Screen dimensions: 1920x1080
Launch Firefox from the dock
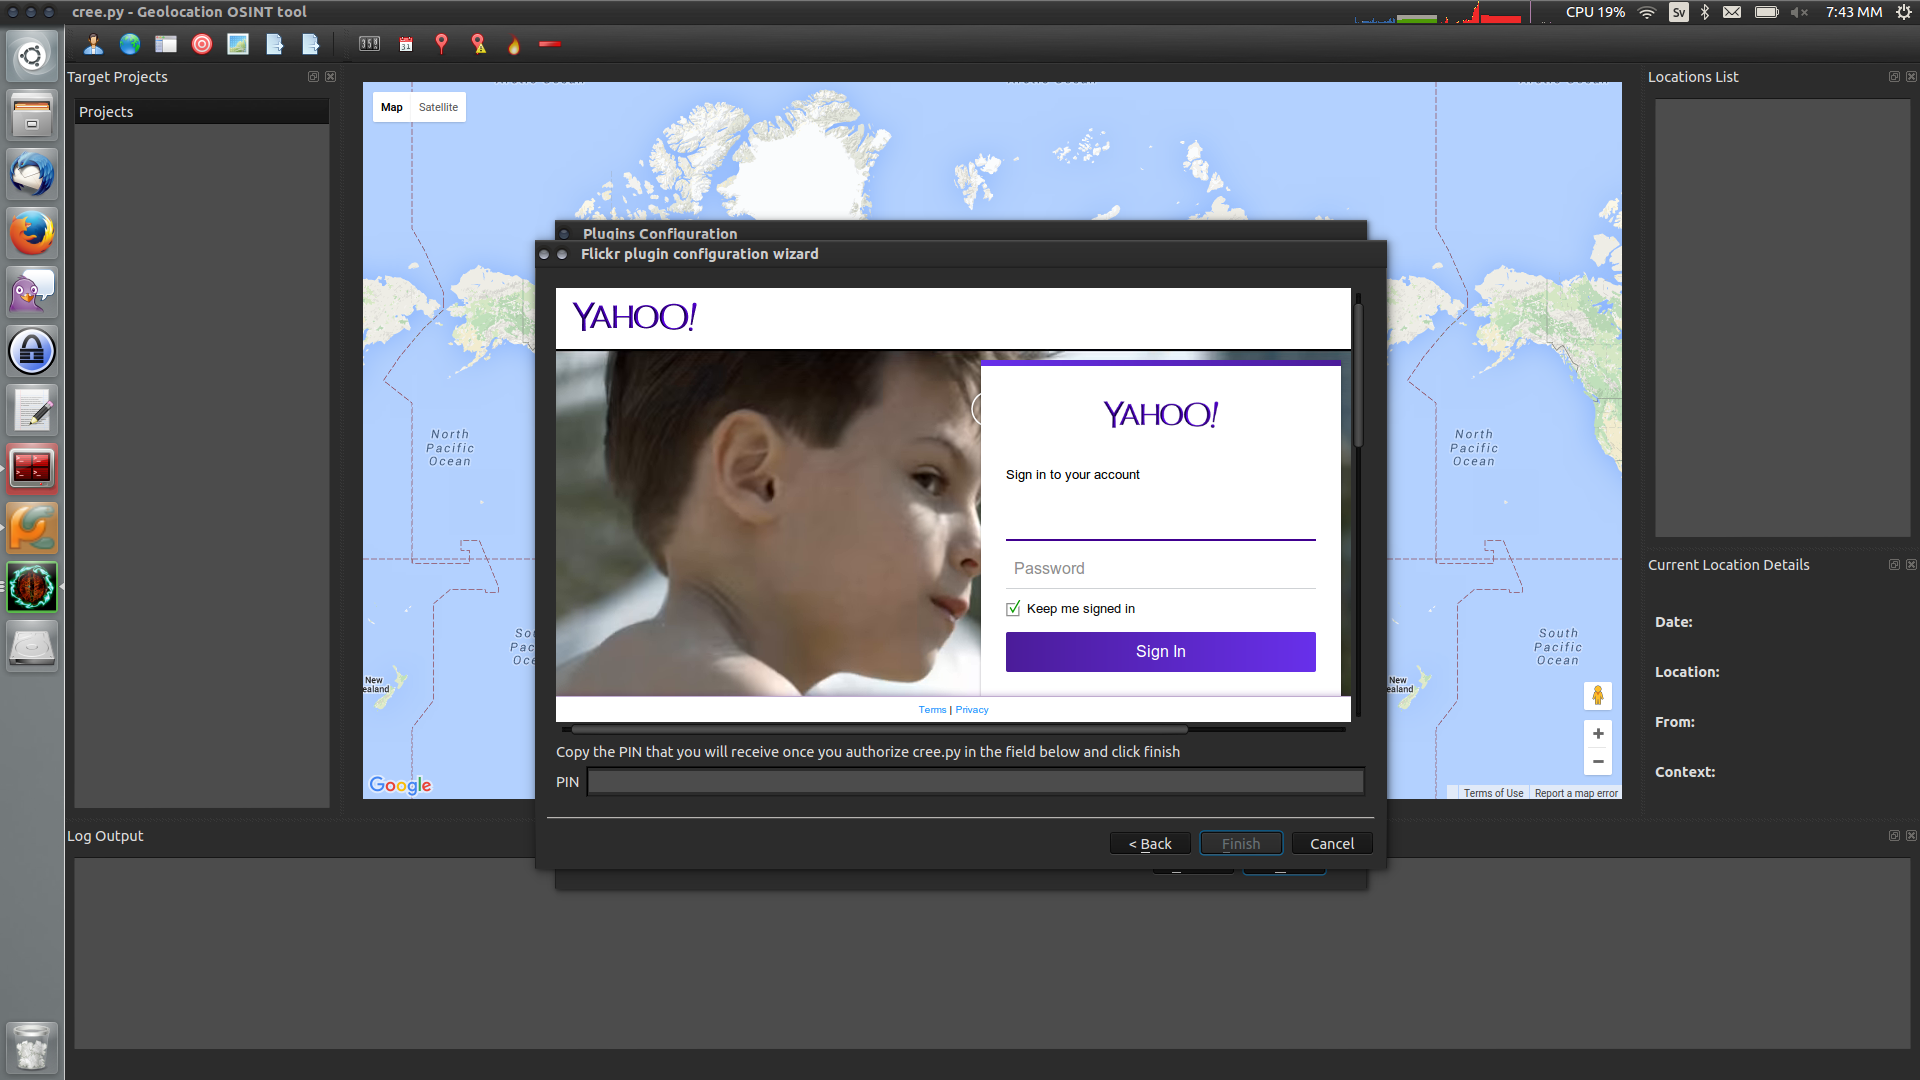[x=32, y=233]
